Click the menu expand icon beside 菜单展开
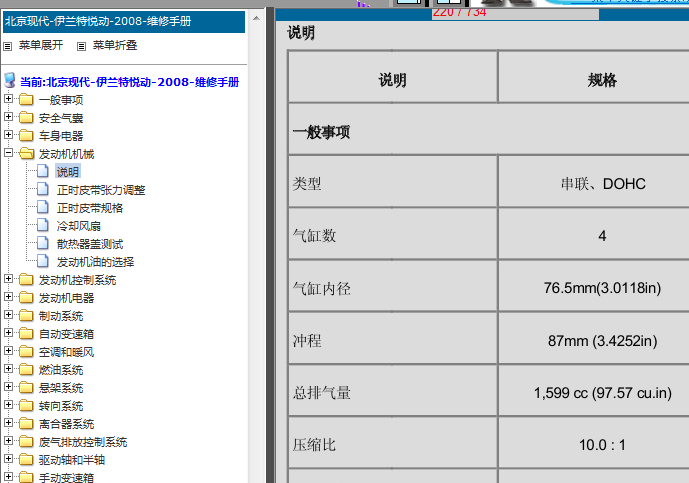The width and height of the screenshot is (689, 483). point(8,46)
